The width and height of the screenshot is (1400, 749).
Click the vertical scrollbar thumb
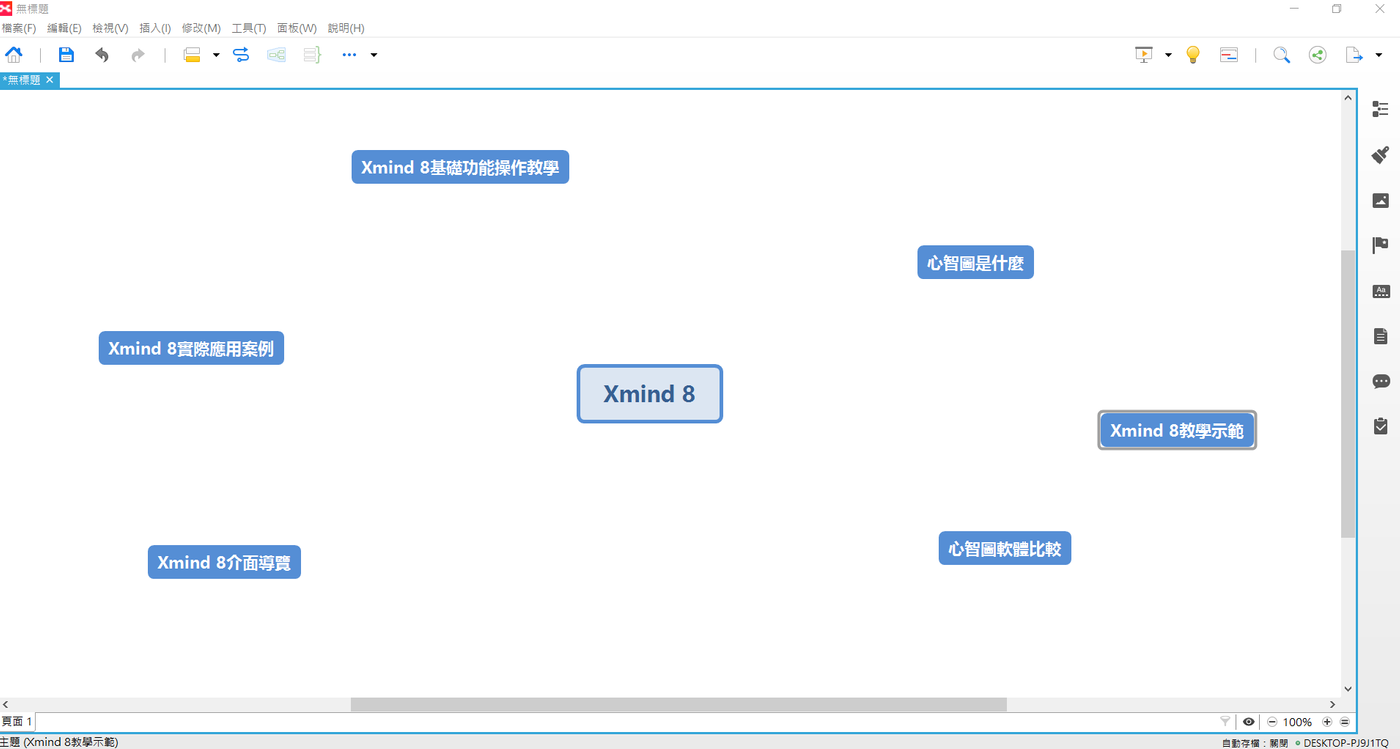click(x=1348, y=393)
